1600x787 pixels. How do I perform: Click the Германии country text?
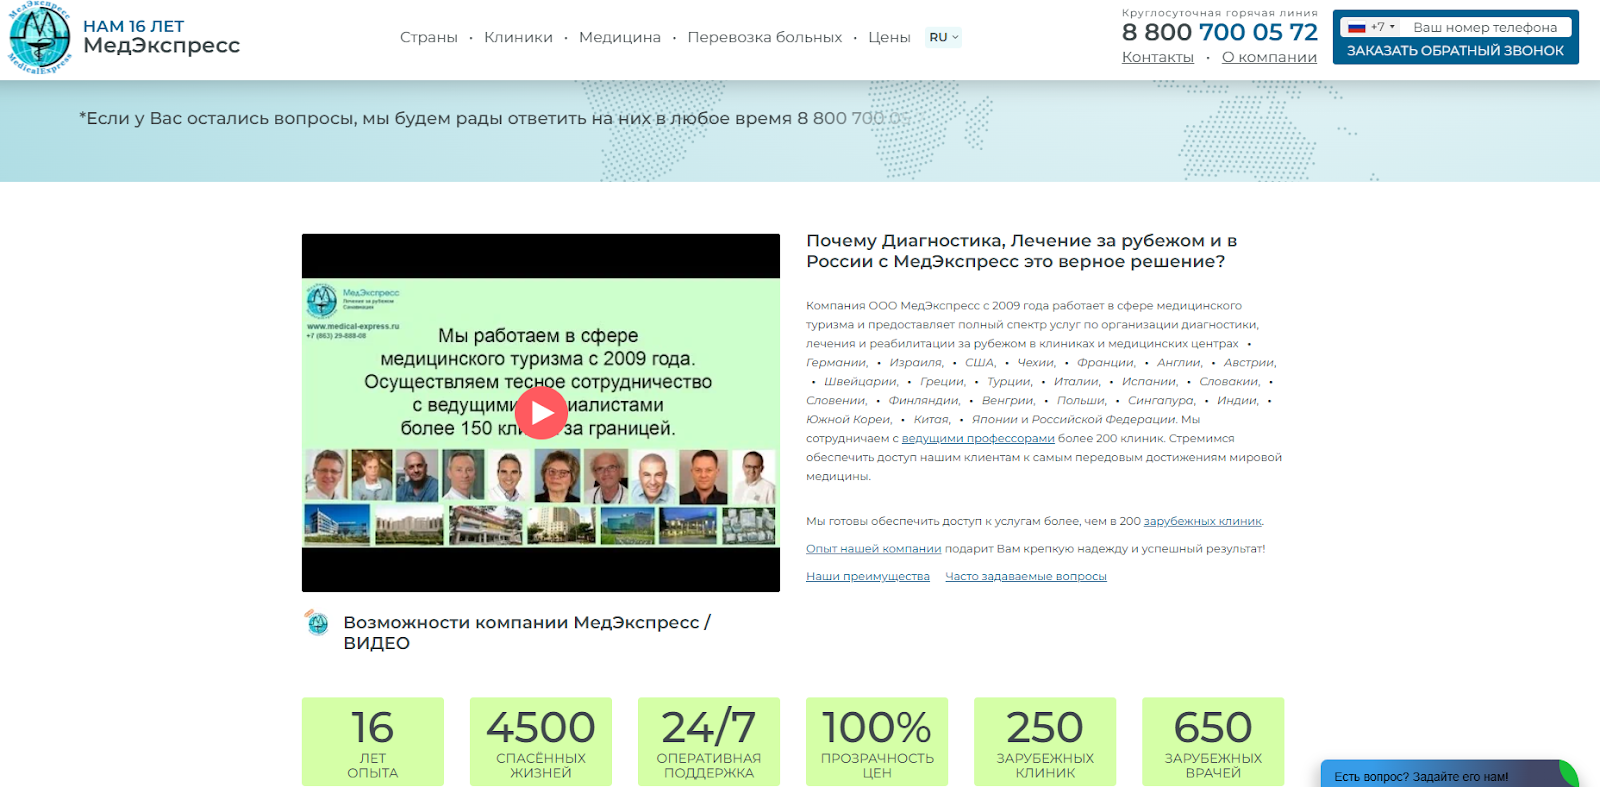[837, 362]
